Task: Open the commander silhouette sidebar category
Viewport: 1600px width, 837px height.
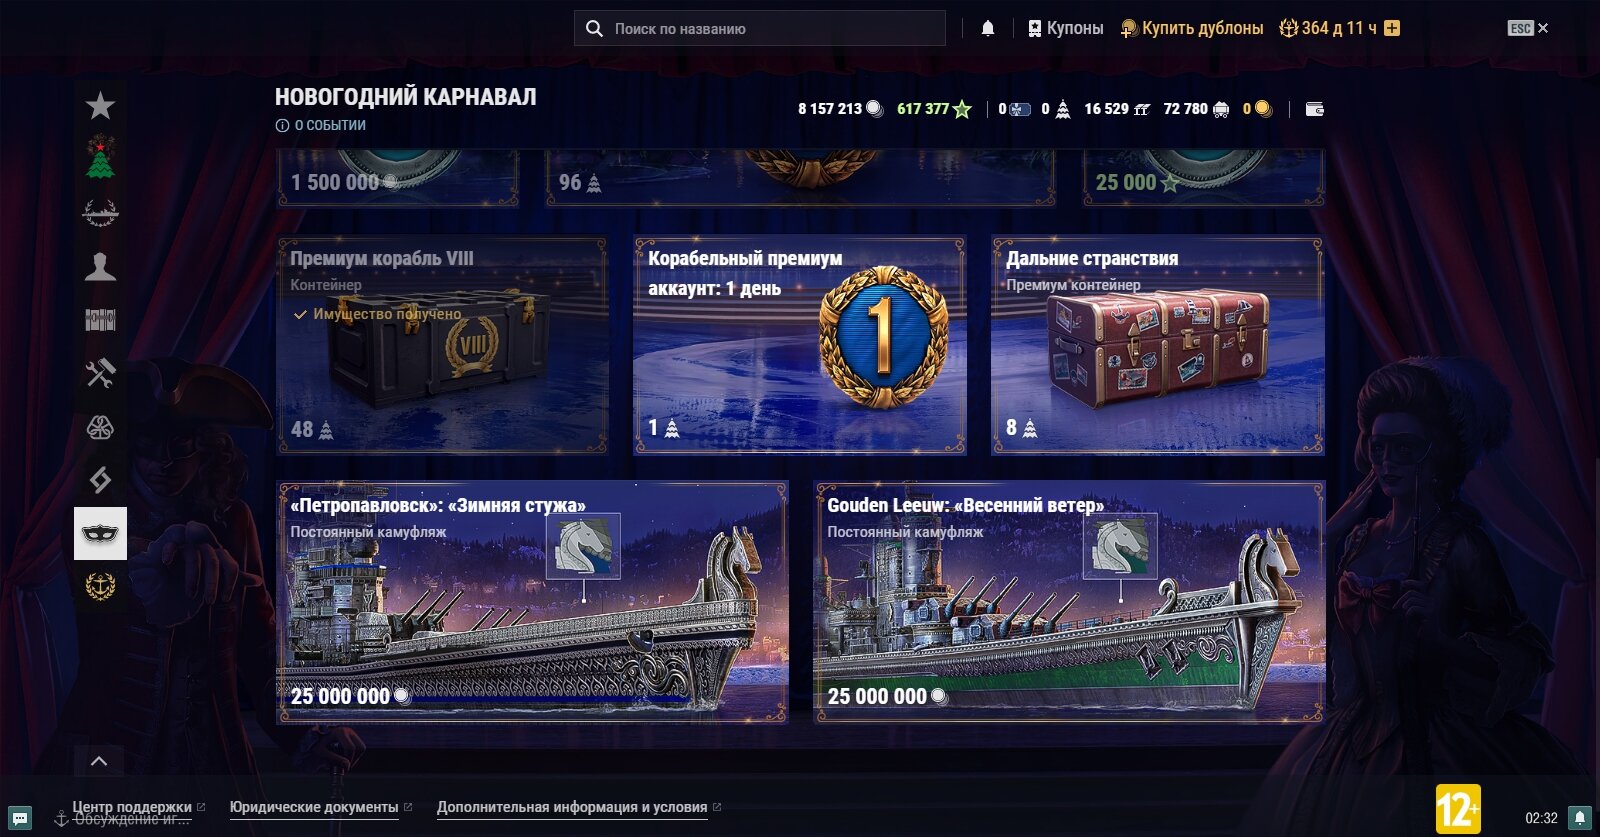Action: [x=100, y=266]
